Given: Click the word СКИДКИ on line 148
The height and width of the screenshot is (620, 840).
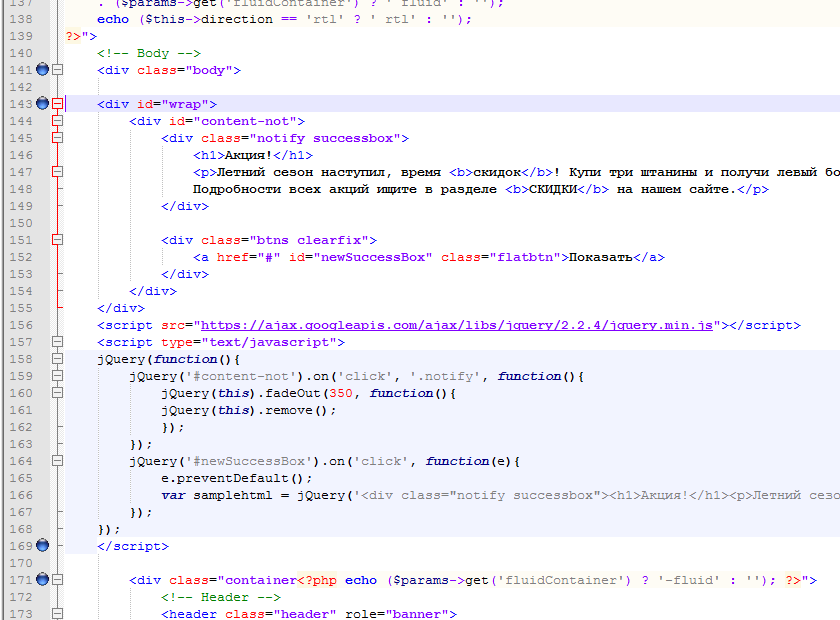Looking at the screenshot, I should coord(553,189).
